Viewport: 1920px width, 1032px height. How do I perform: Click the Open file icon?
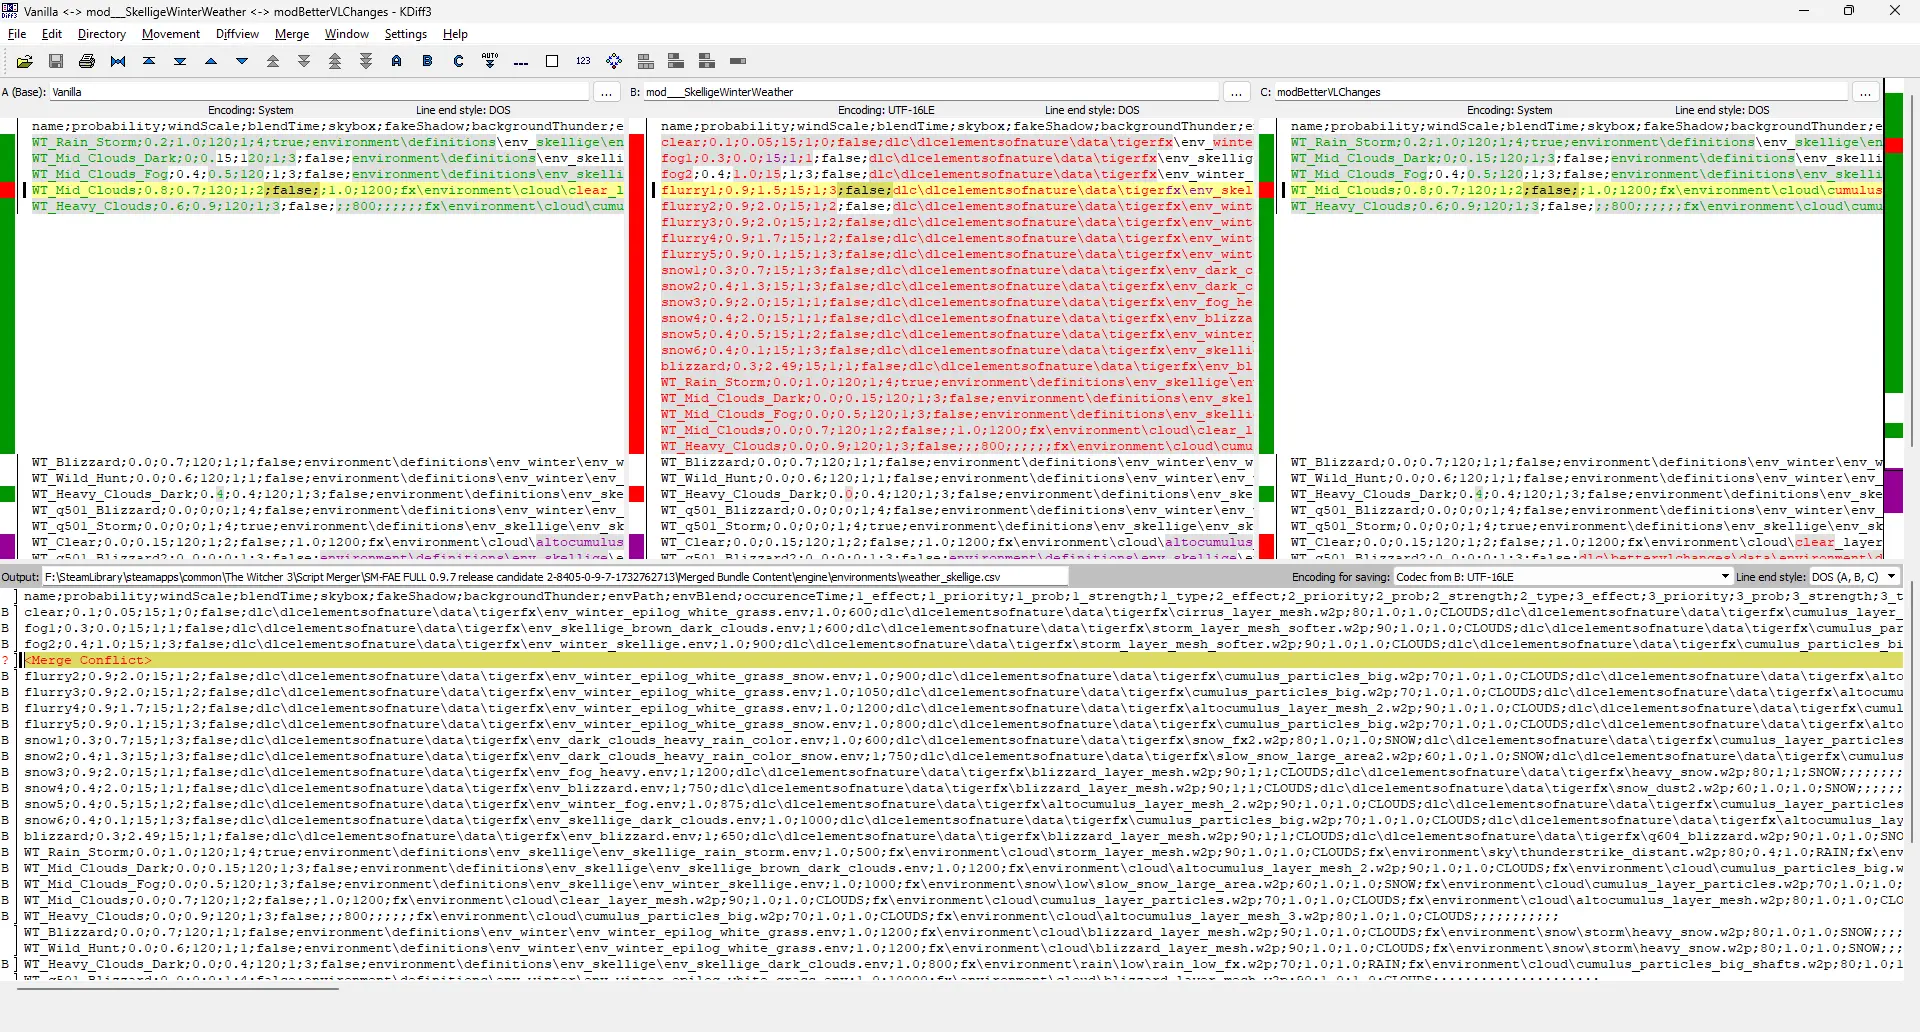click(25, 61)
